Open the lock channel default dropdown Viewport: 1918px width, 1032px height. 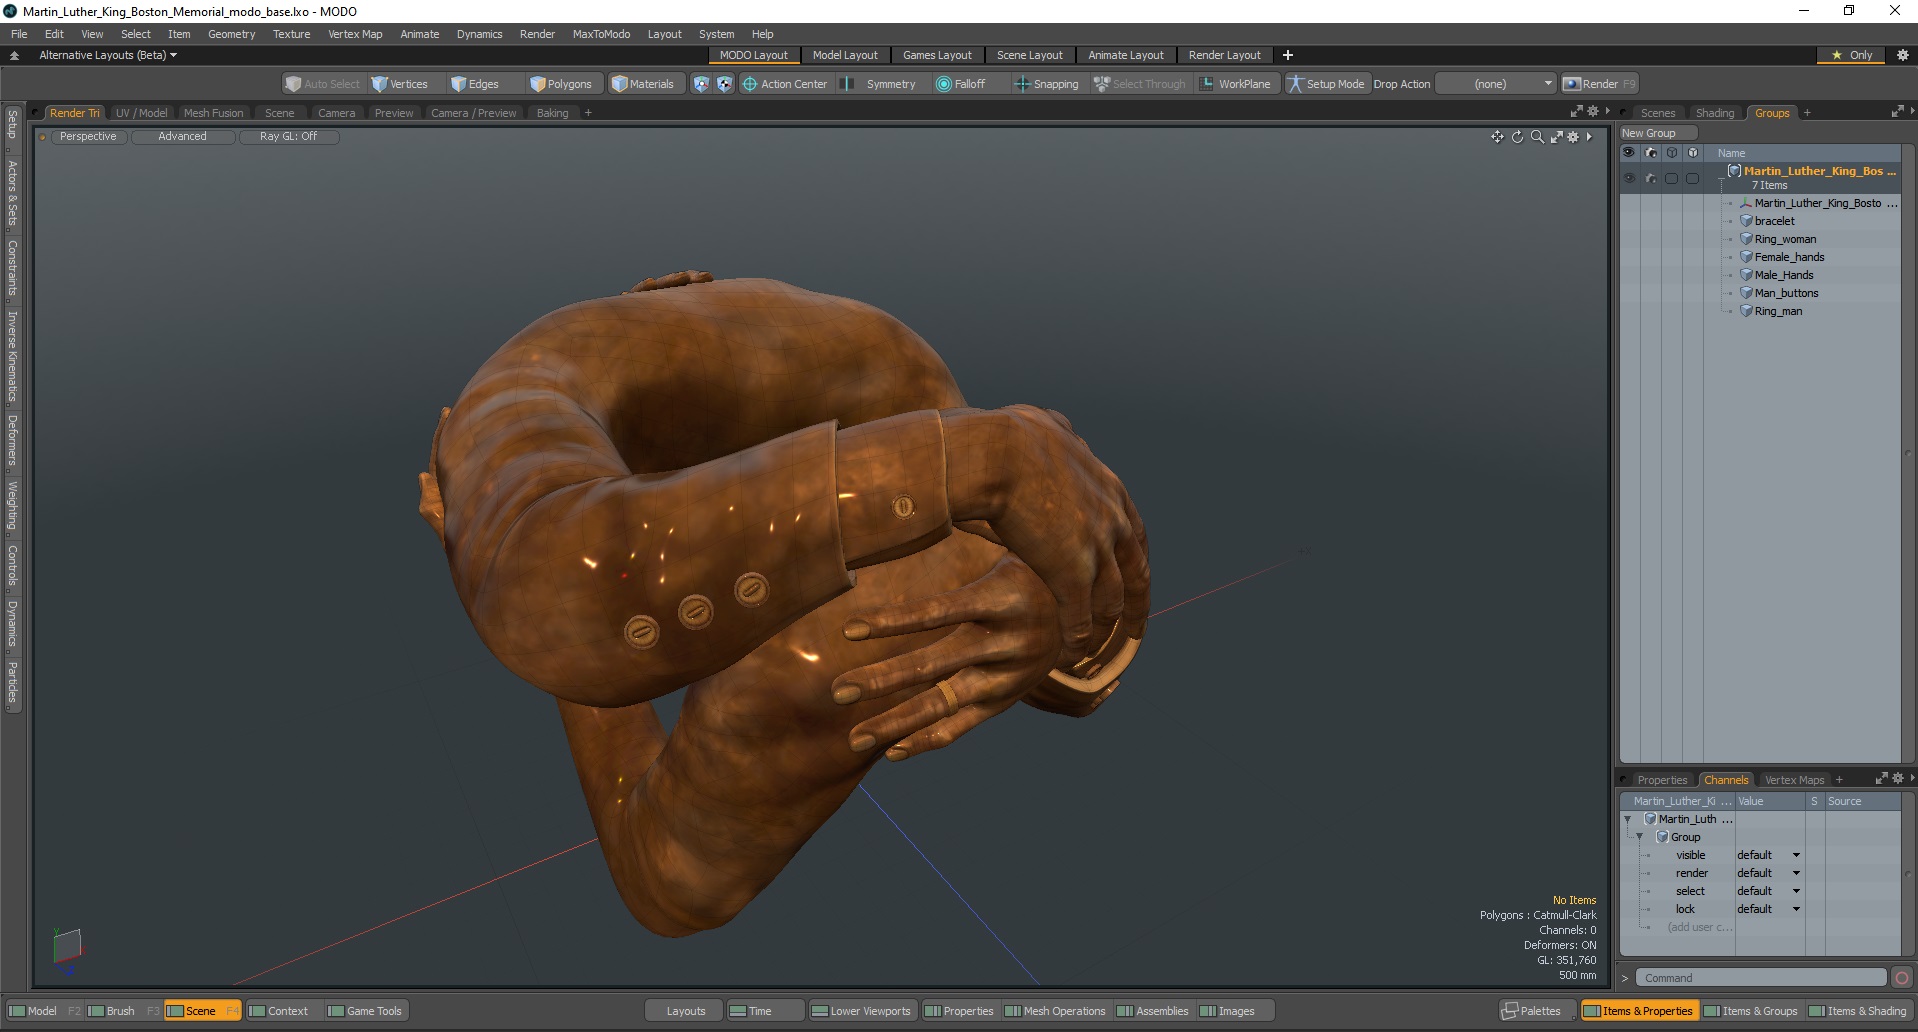click(x=1768, y=909)
